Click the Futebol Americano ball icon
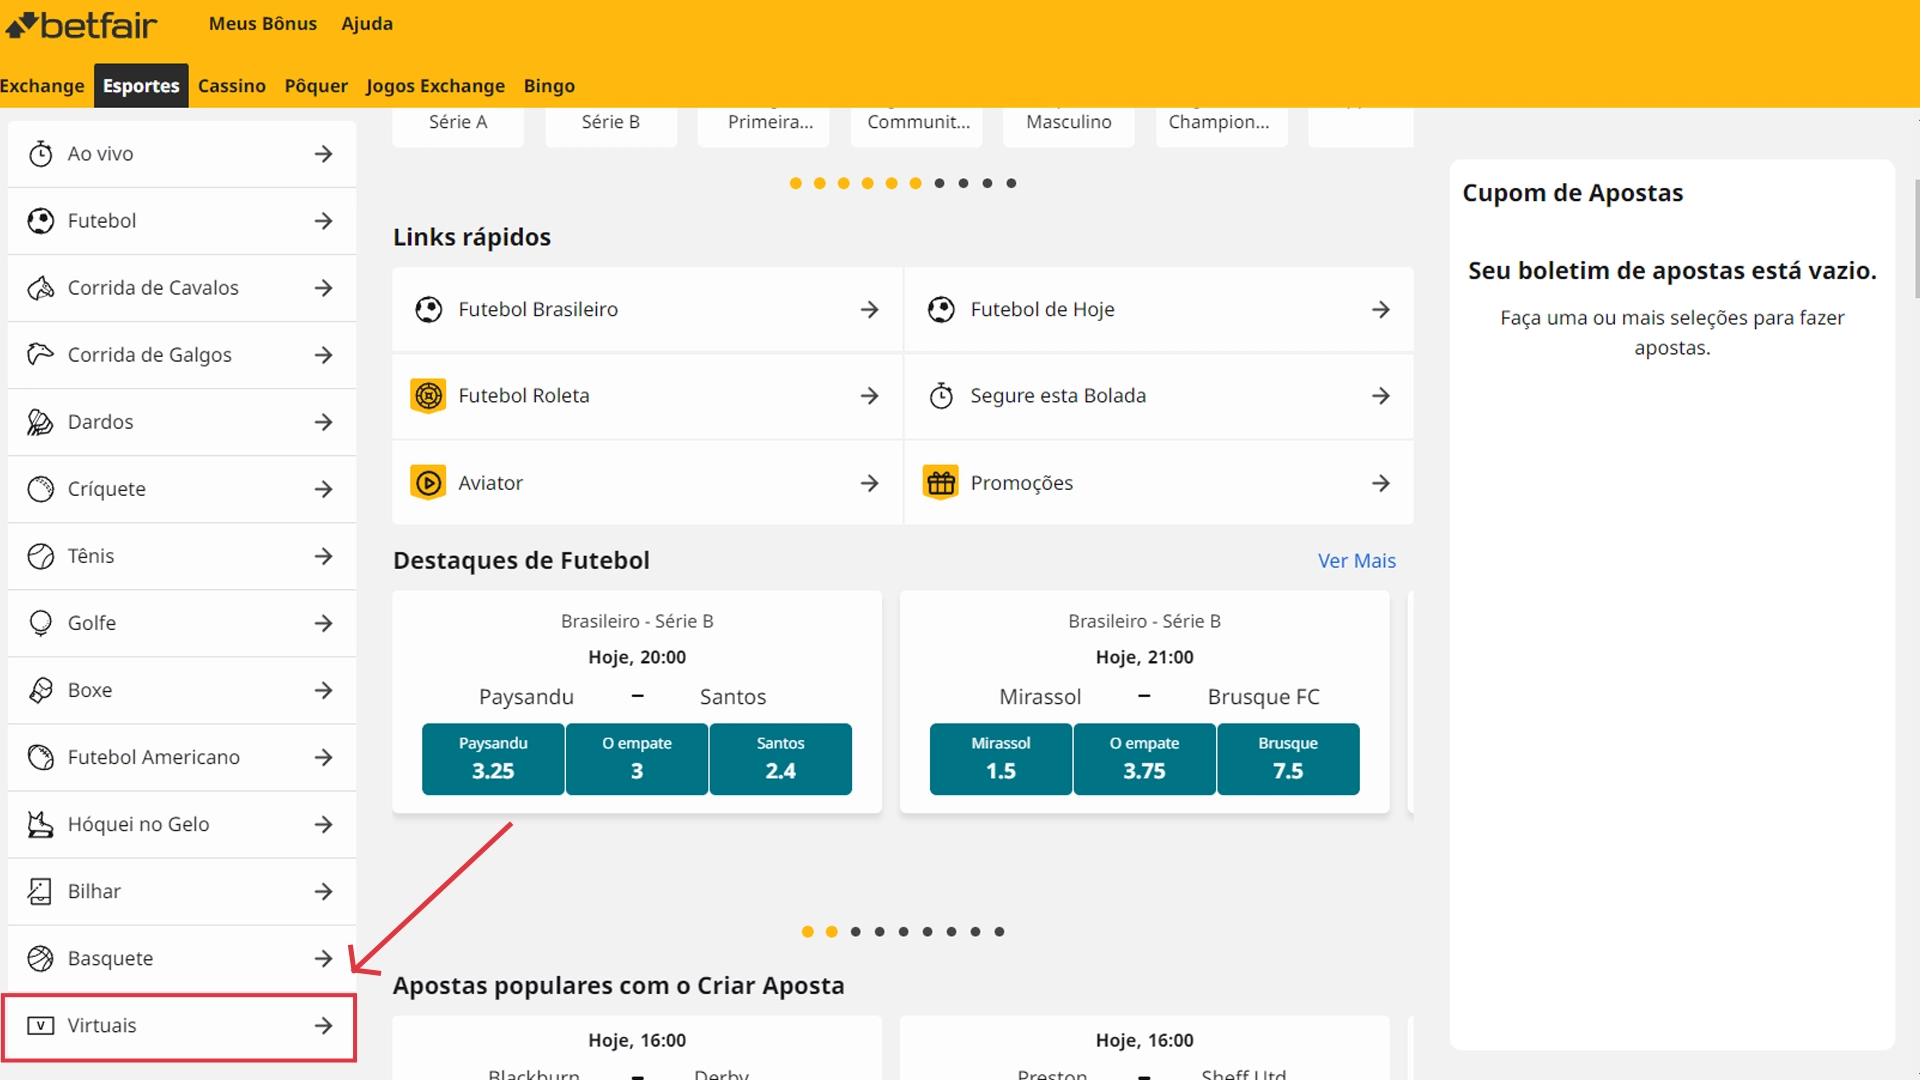The height and width of the screenshot is (1080, 1920). [x=40, y=757]
